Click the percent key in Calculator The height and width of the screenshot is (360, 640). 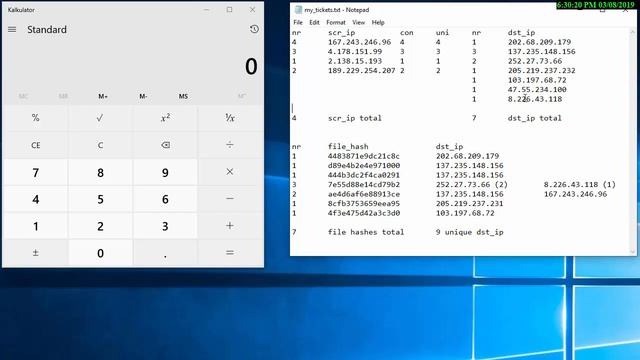36,118
